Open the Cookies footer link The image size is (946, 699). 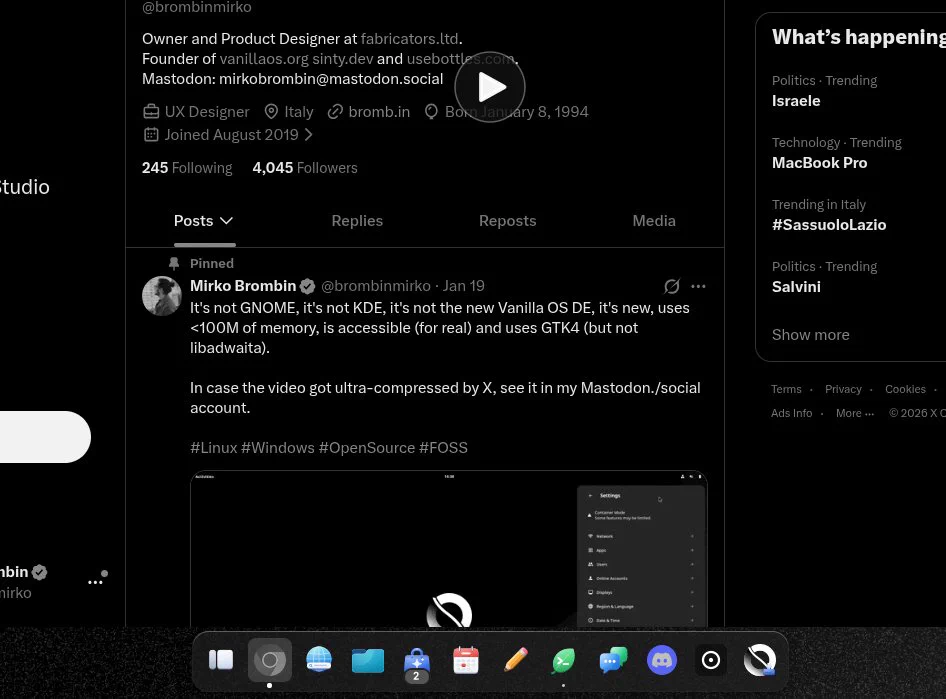(x=905, y=389)
